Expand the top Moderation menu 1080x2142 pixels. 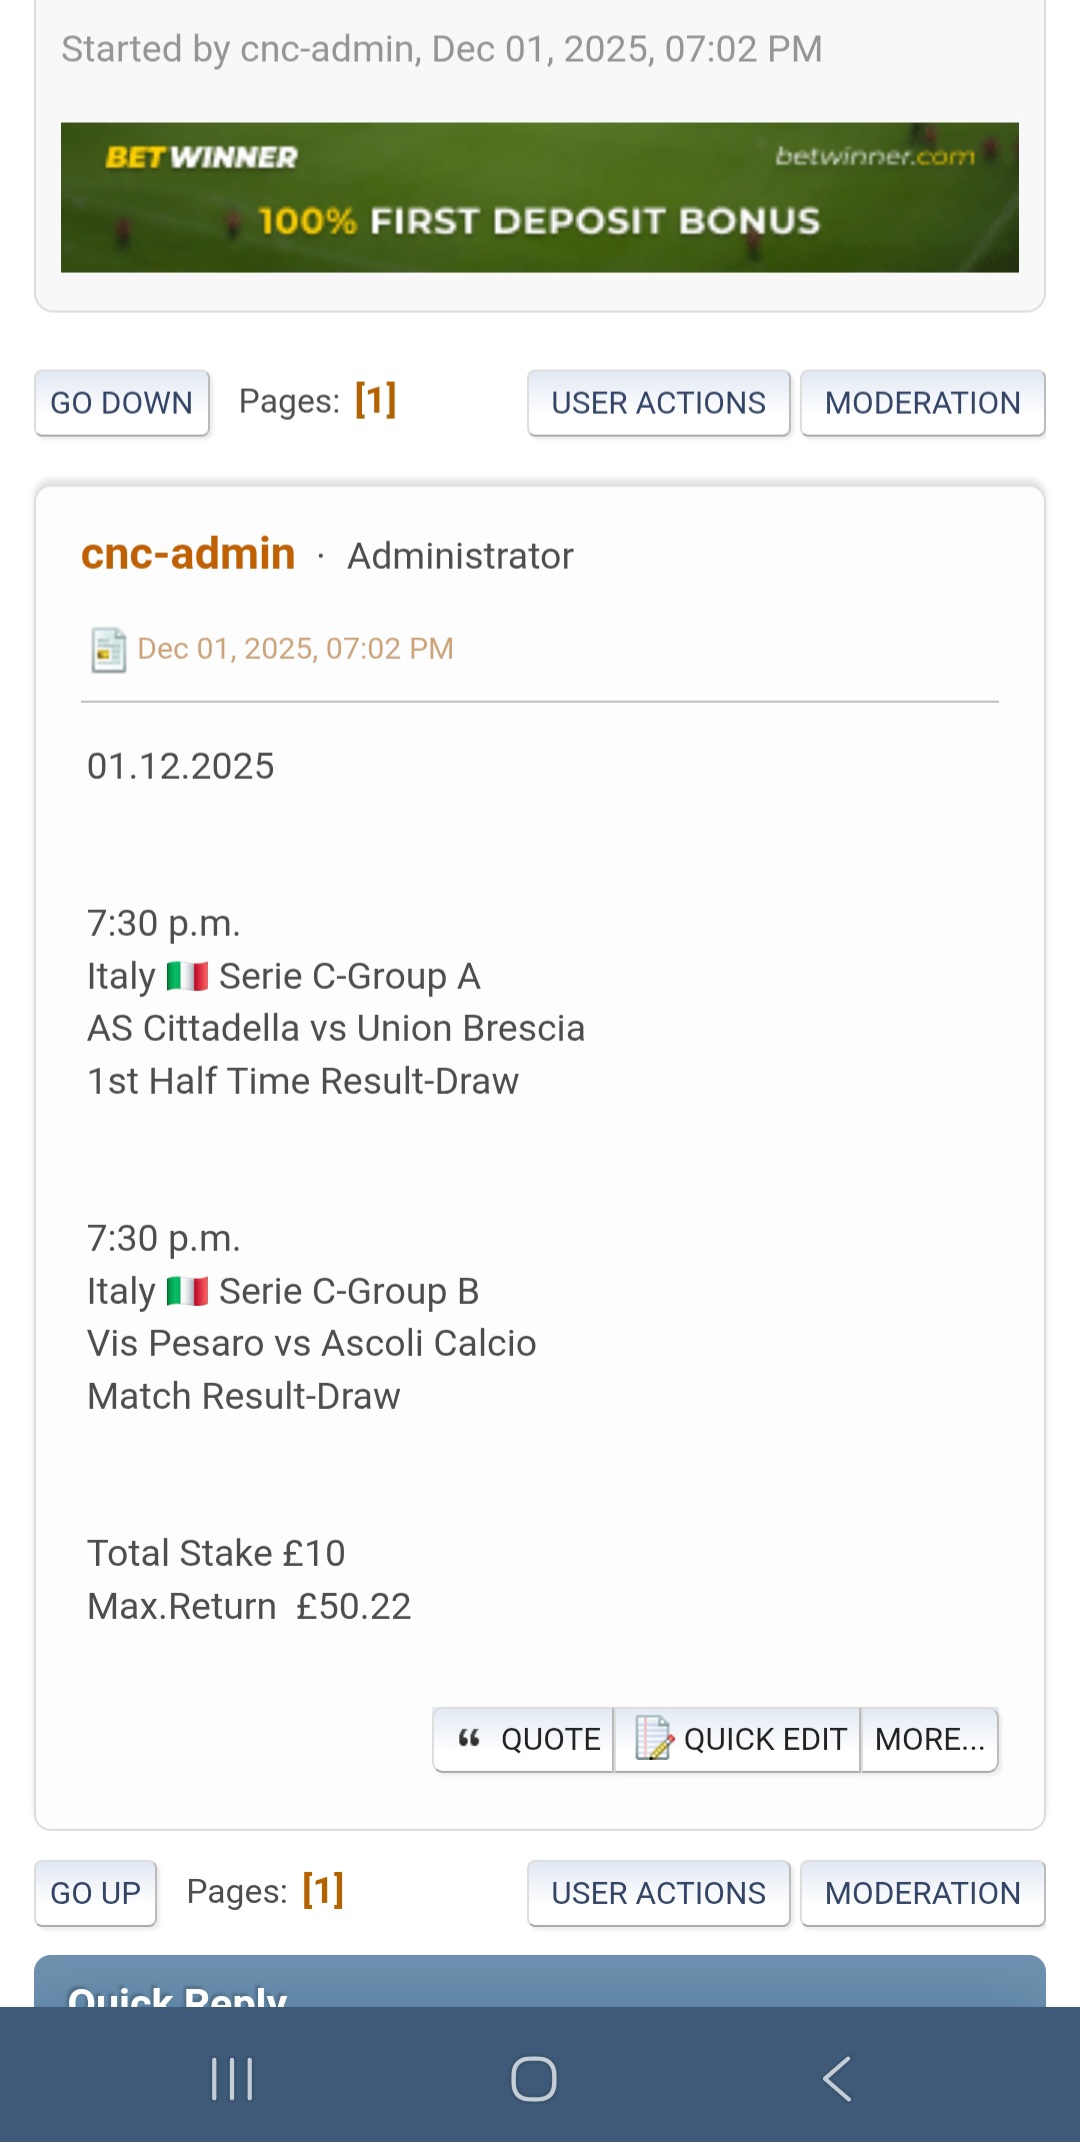pos(922,403)
